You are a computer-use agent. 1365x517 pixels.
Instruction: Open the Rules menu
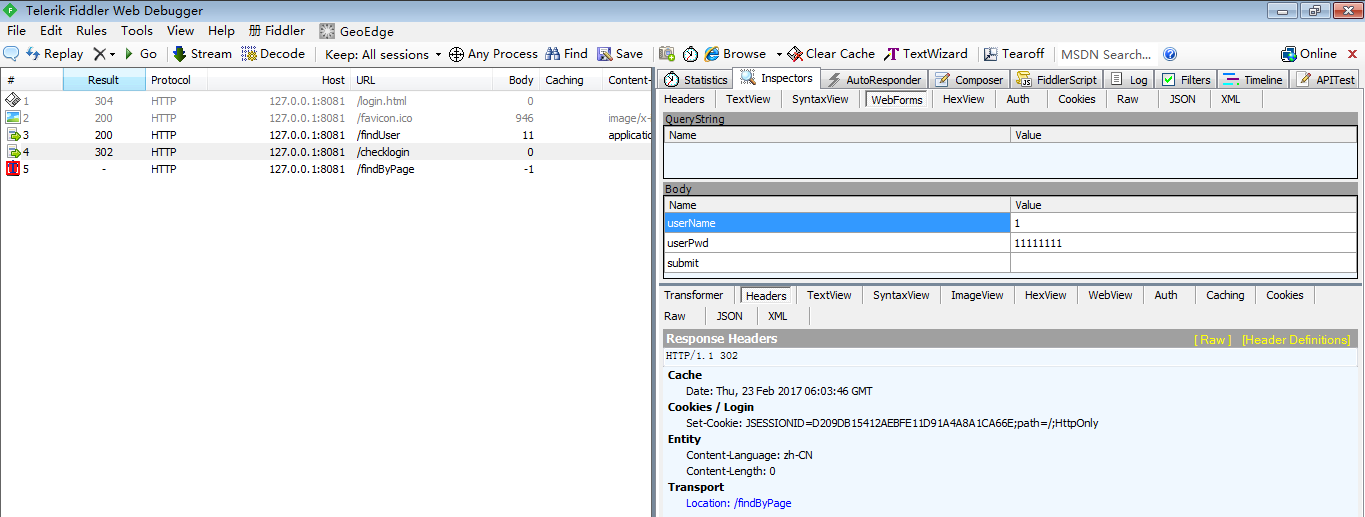pos(91,31)
